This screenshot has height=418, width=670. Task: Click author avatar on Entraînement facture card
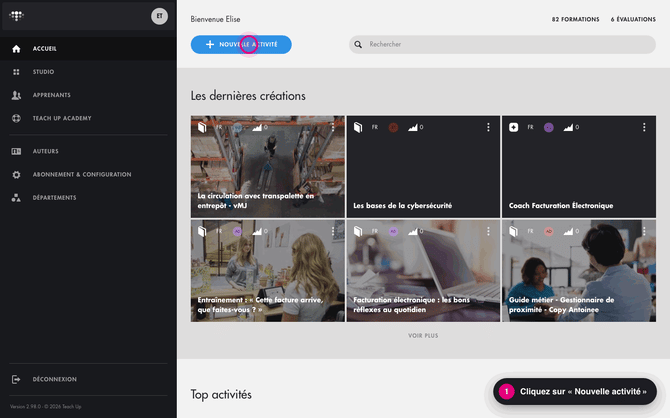coord(237,231)
